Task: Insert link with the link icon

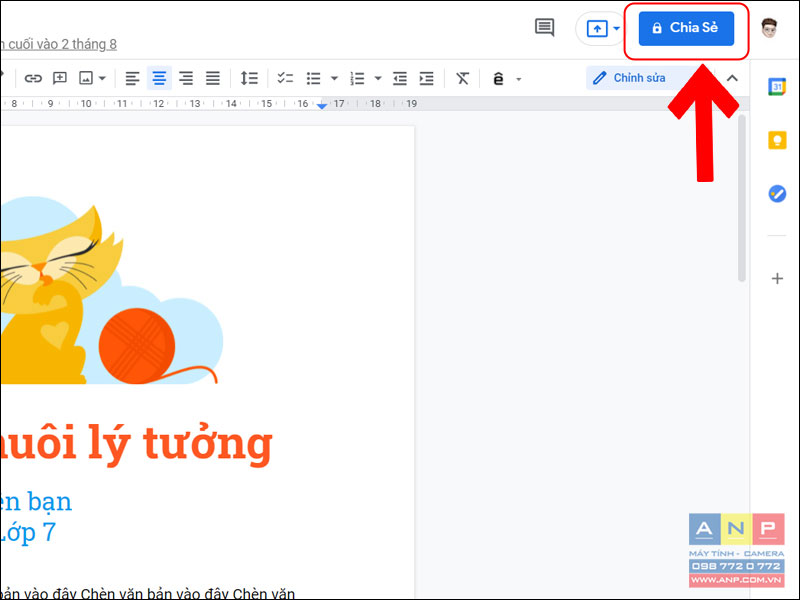Action: click(x=33, y=78)
